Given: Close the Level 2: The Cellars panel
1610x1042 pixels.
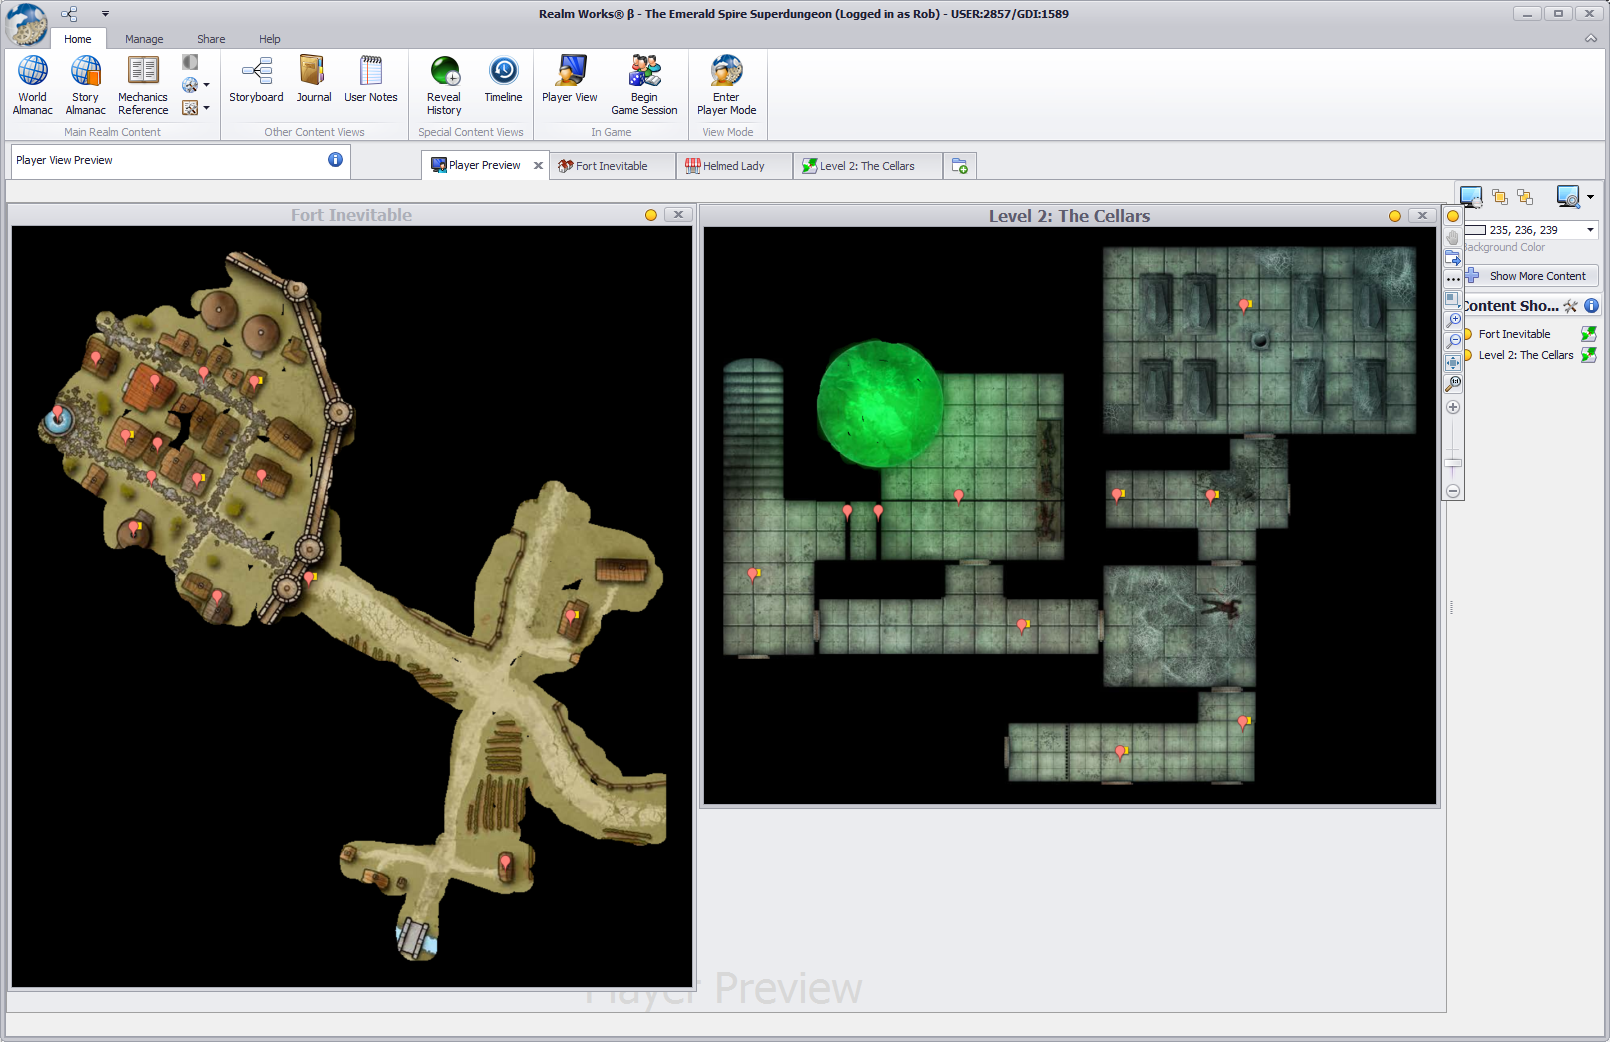Looking at the screenshot, I should [1422, 216].
